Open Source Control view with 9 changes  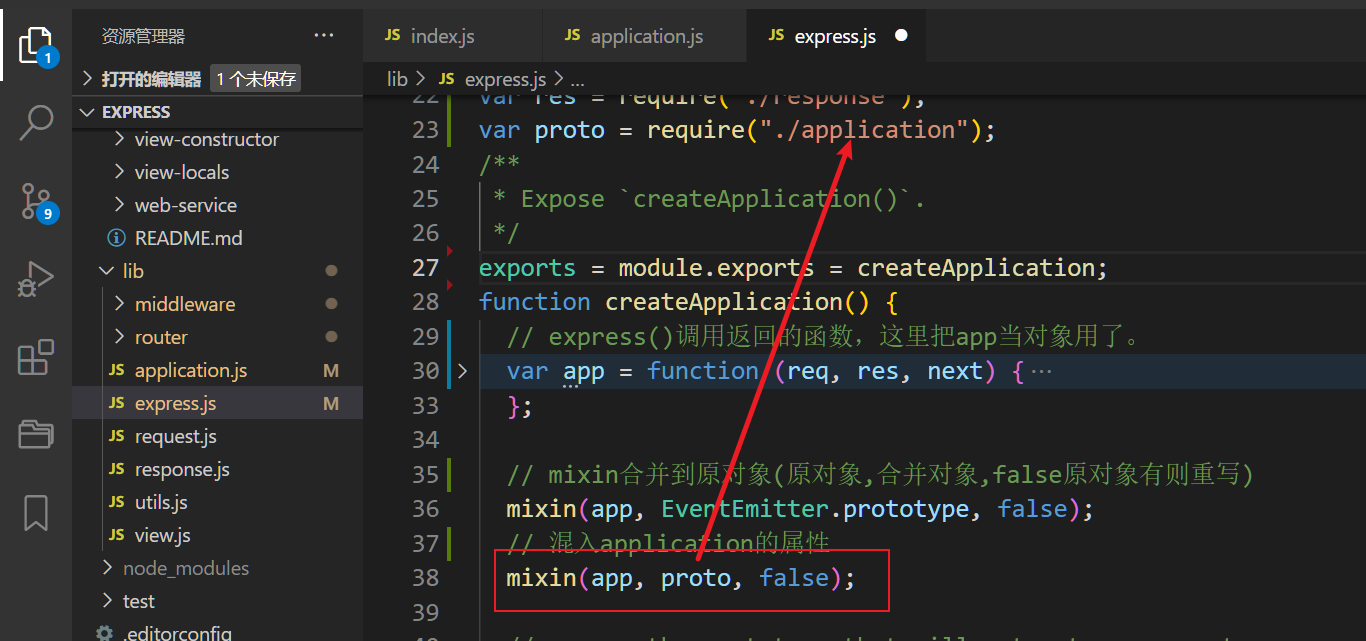click(x=36, y=201)
